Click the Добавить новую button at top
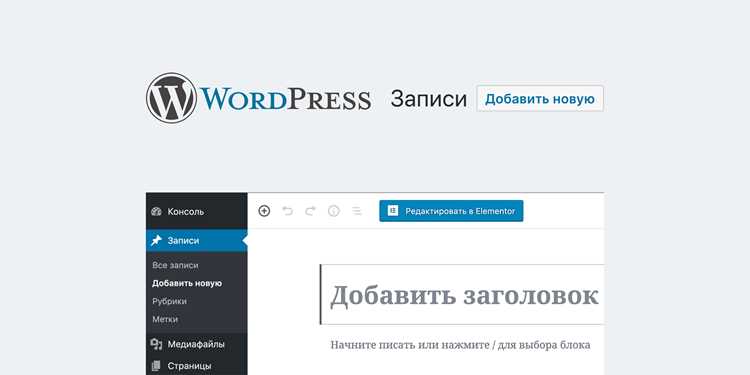This screenshot has width=750, height=375. [x=540, y=99]
